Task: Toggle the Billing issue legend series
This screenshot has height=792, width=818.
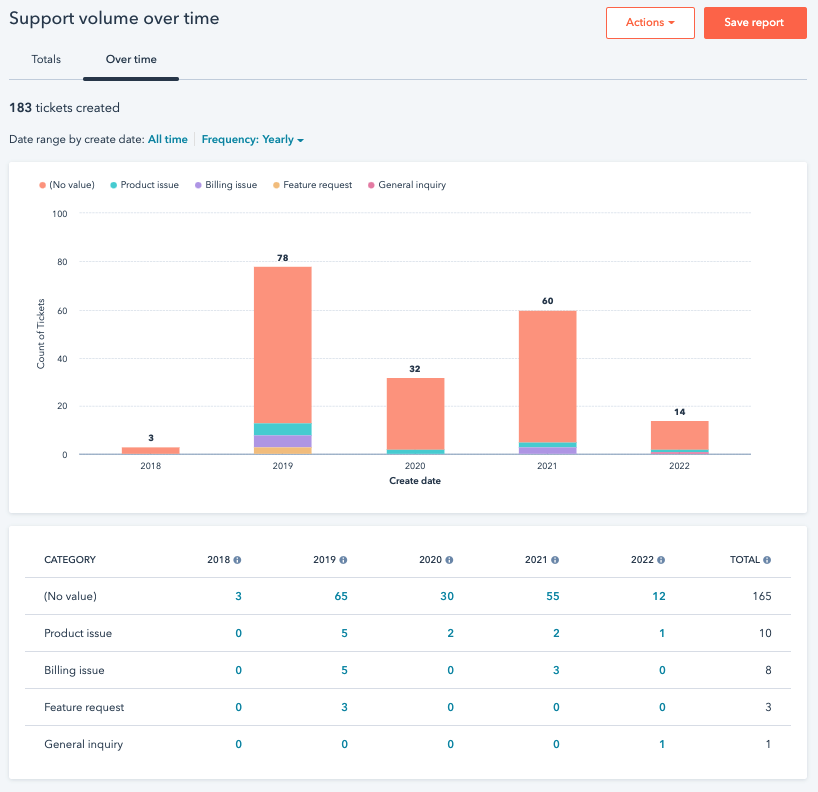Action: (226, 185)
